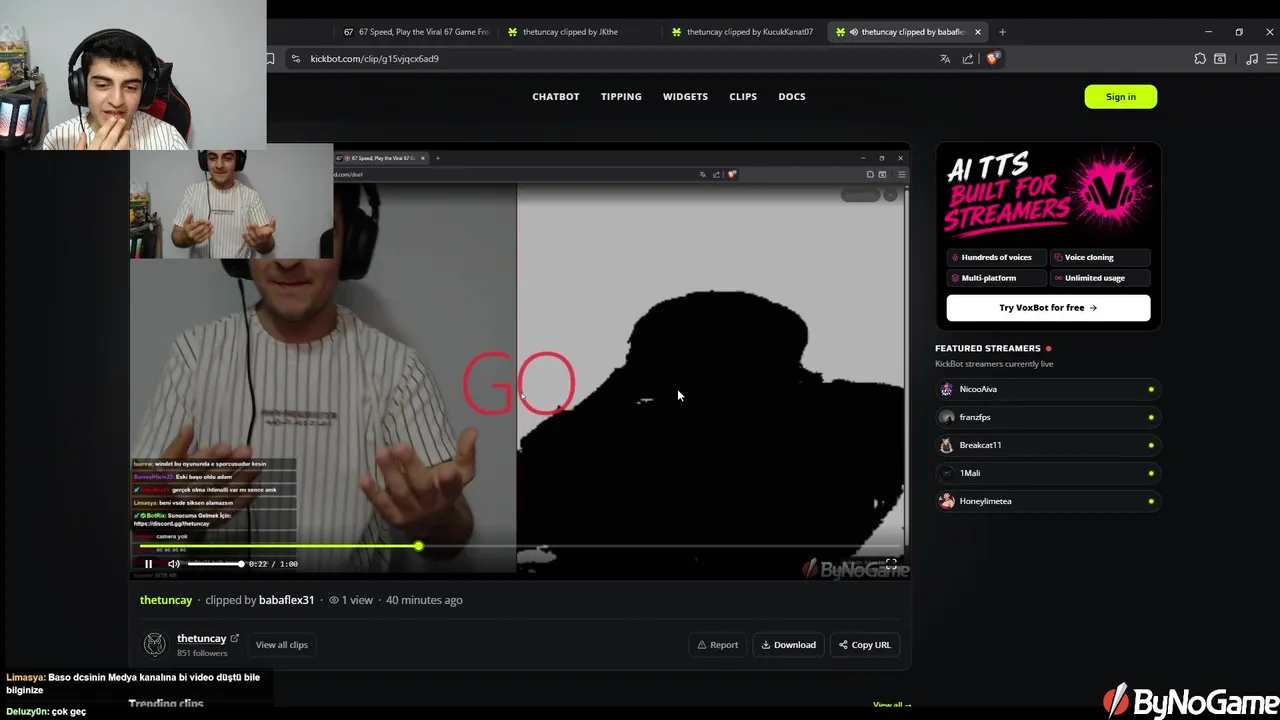
Task: Click the Voice cloning chip
Action: click(x=1099, y=258)
